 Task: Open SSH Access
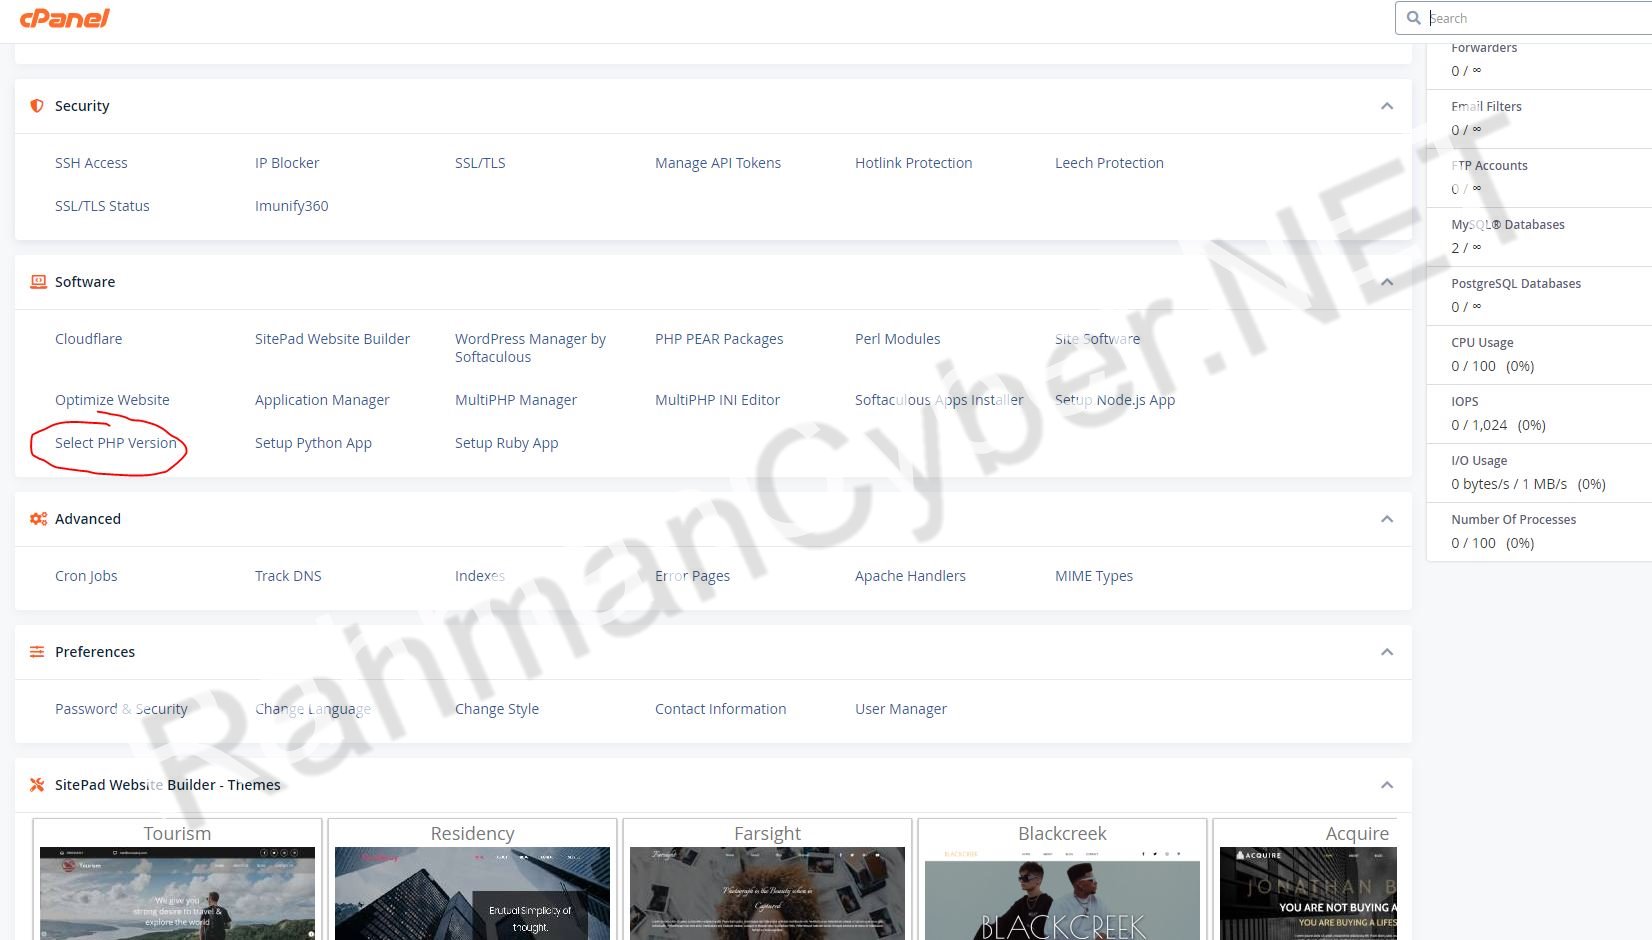pyautogui.click(x=91, y=163)
